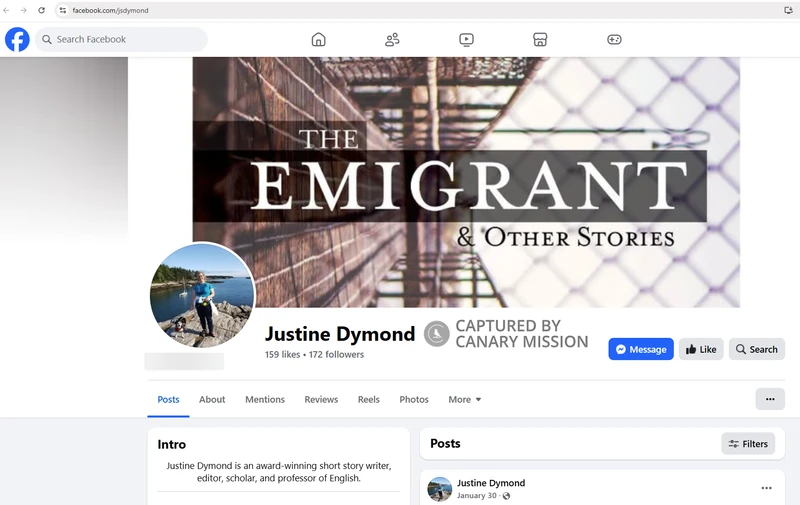Like the Justine Dymond page

click(701, 349)
